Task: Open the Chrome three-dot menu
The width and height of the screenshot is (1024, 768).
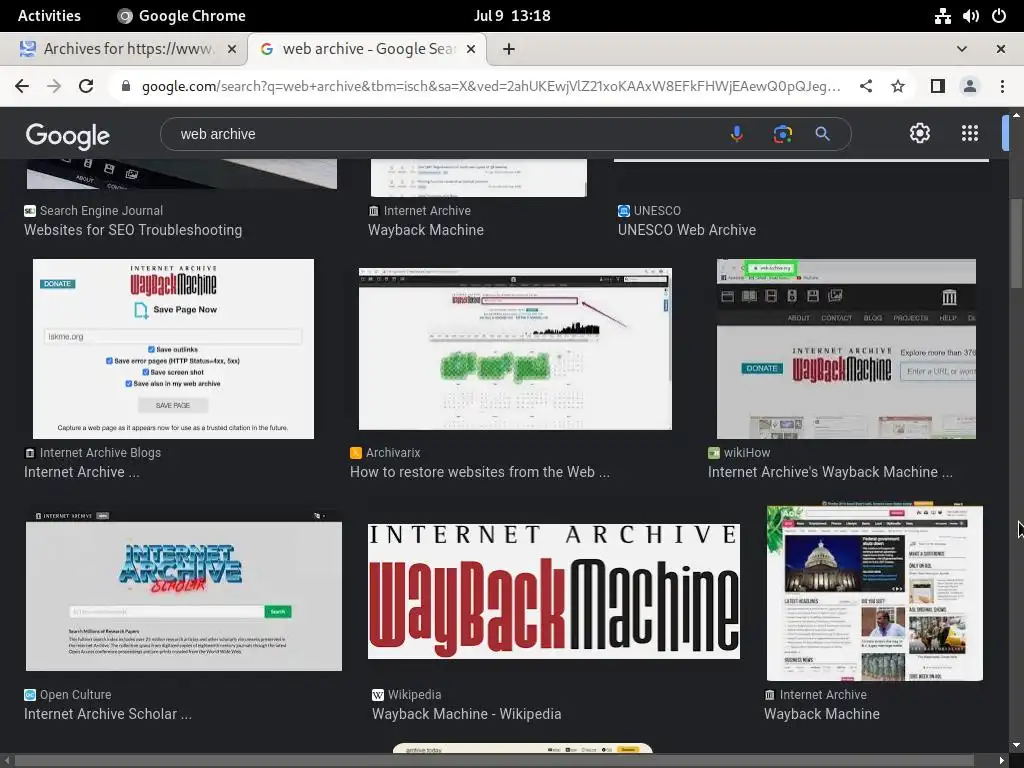Action: click(1002, 86)
